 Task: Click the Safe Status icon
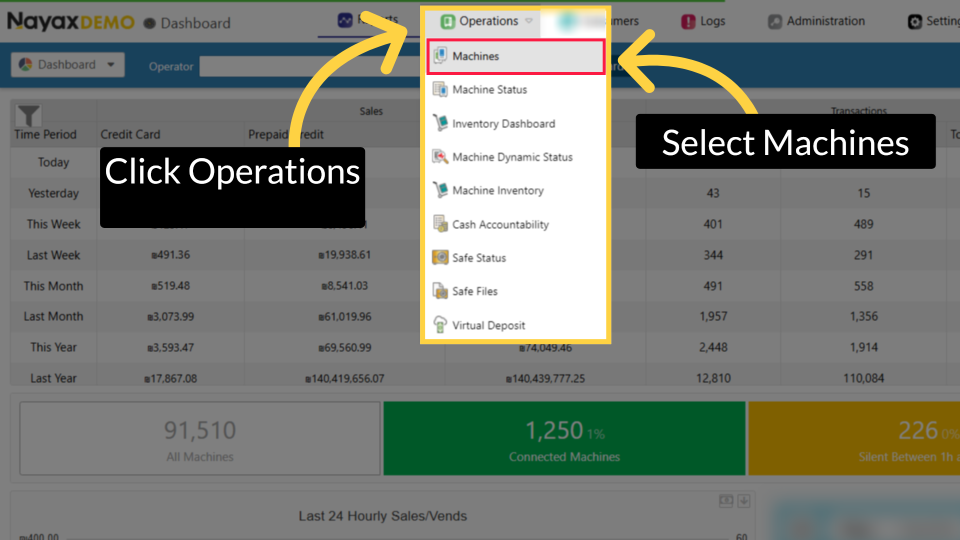click(440, 258)
